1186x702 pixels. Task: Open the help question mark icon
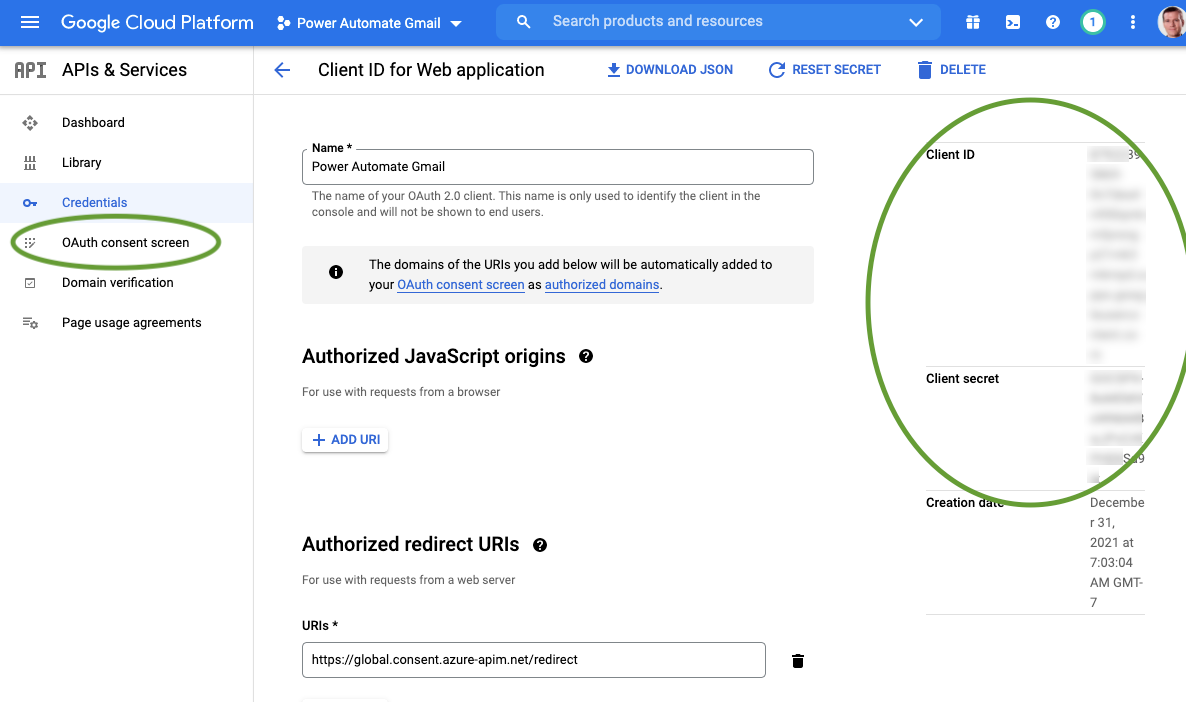pyautogui.click(x=1052, y=21)
